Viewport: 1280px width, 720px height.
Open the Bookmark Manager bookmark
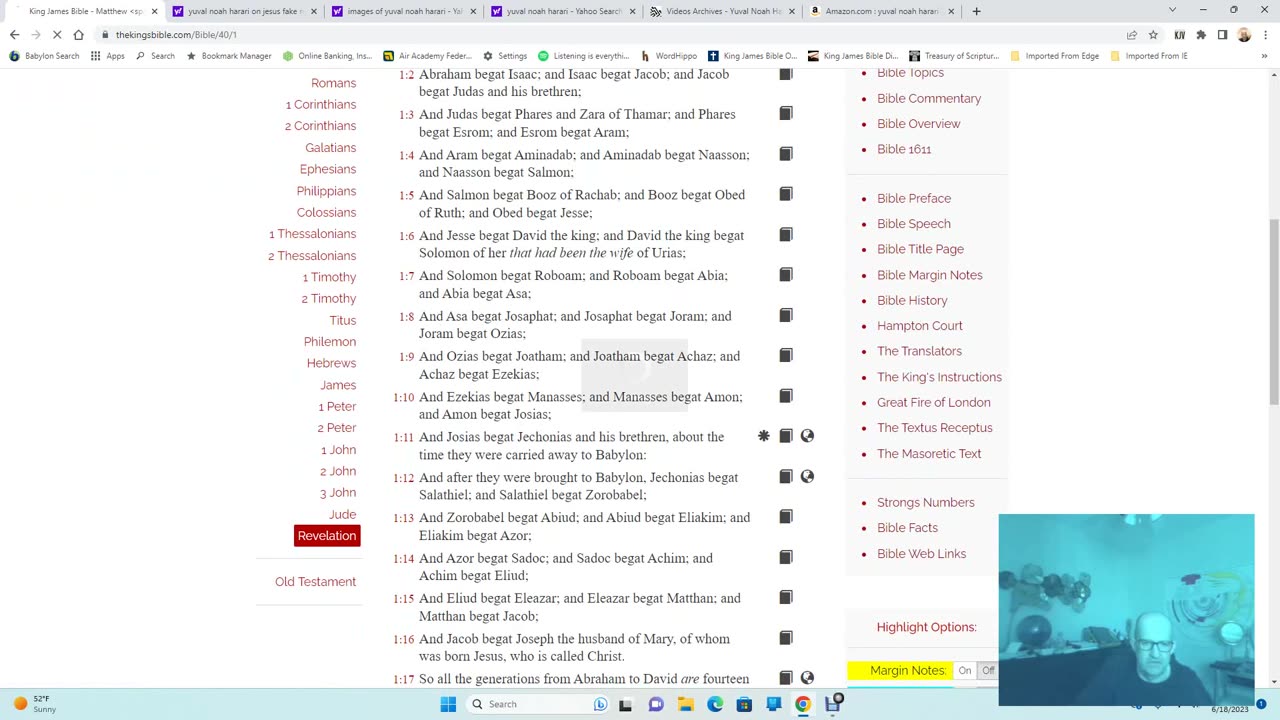[229, 56]
